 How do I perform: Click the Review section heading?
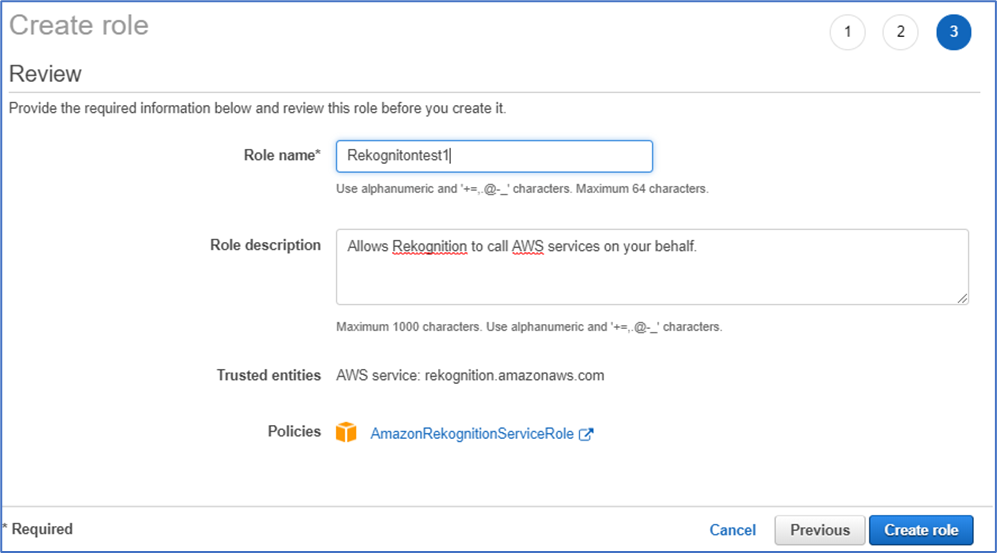[x=45, y=74]
